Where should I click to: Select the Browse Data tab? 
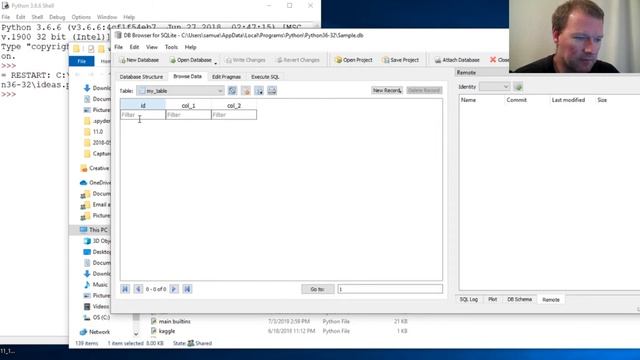[x=187, y=76]
